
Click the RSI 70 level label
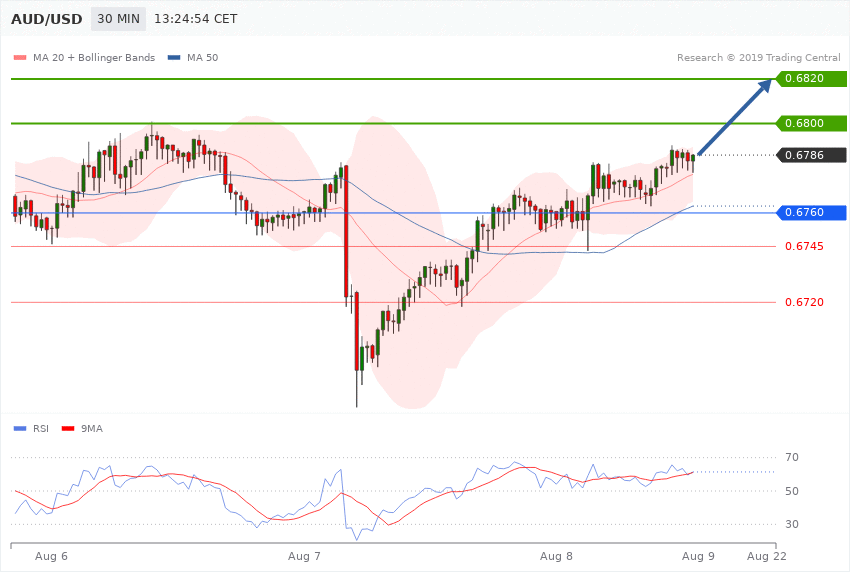791,457
